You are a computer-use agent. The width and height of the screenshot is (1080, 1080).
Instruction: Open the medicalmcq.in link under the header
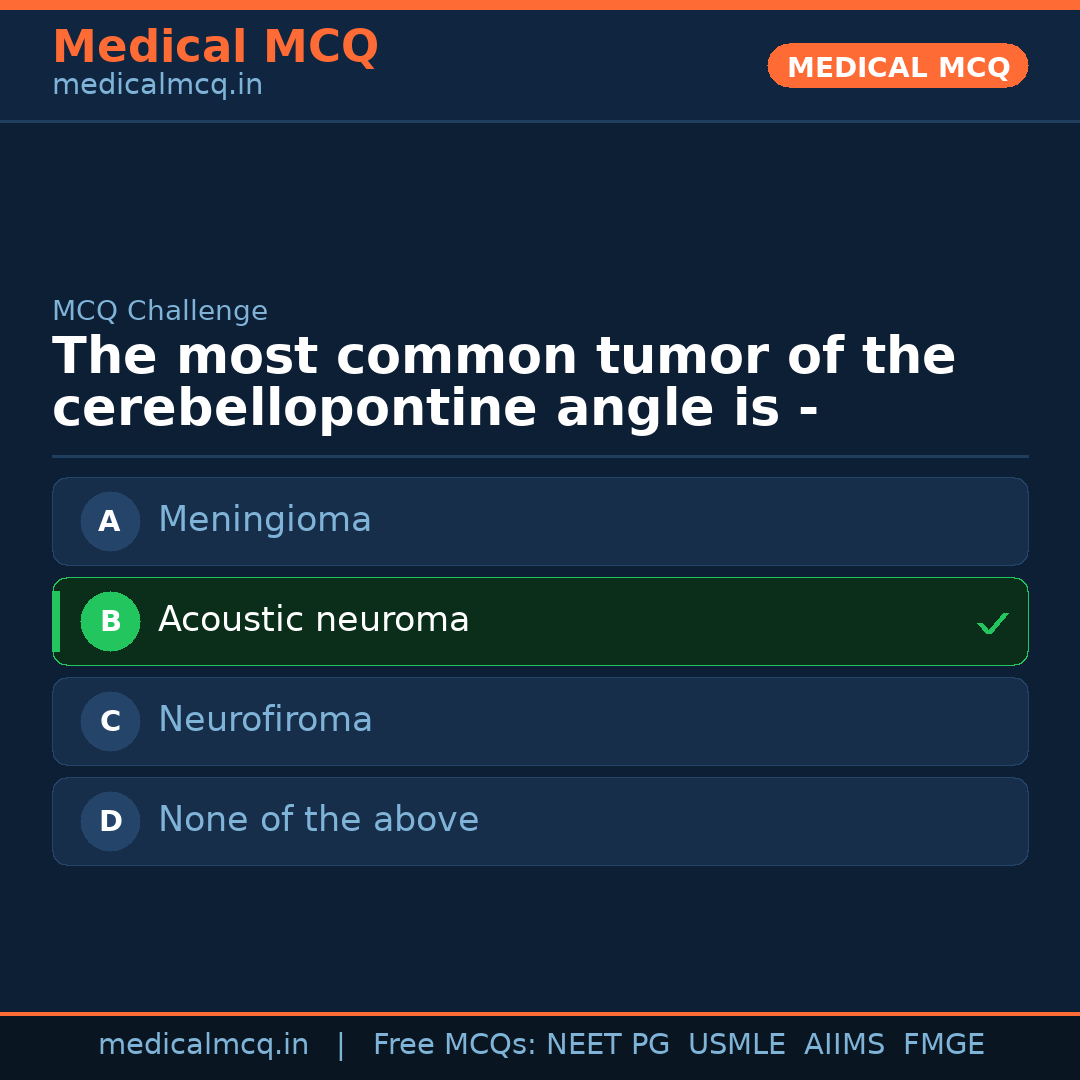pos(156,84)
